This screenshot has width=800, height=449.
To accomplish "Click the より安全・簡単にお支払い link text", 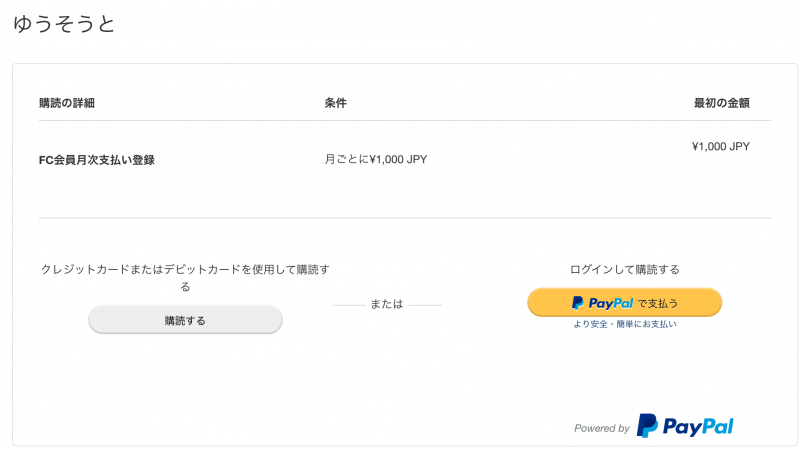I will [x=624, y=324].
